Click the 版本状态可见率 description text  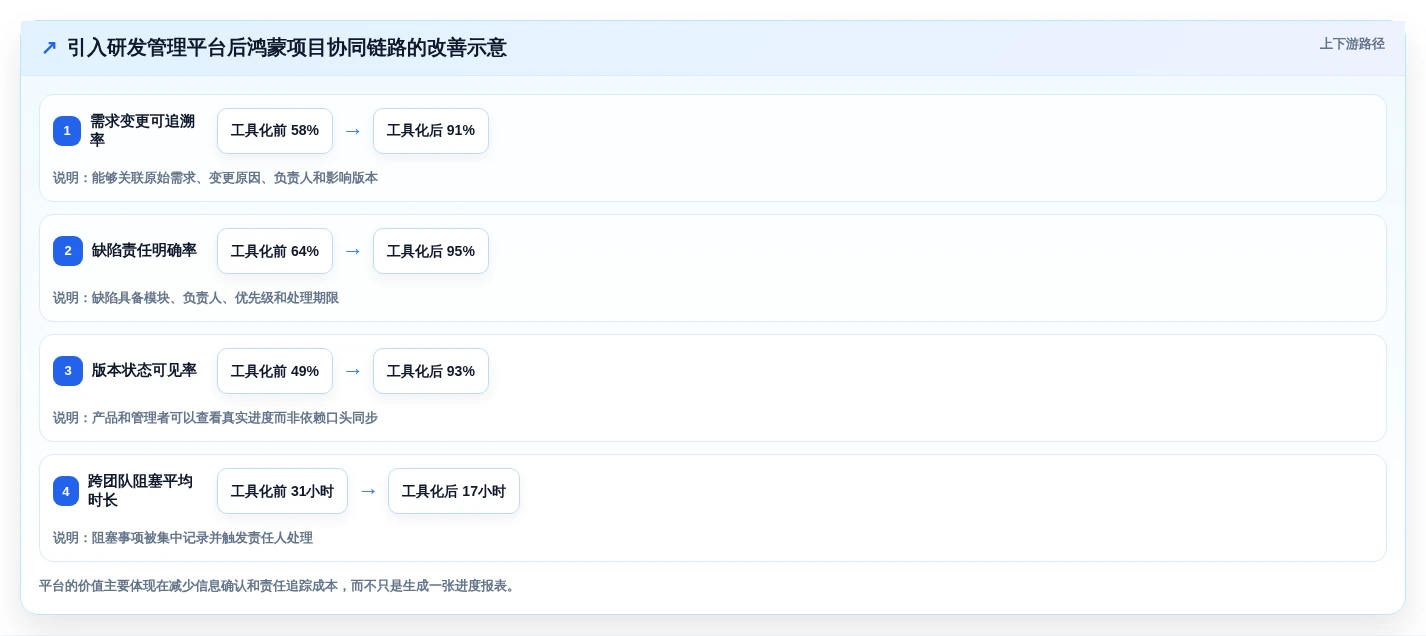[x=215, y=418]
